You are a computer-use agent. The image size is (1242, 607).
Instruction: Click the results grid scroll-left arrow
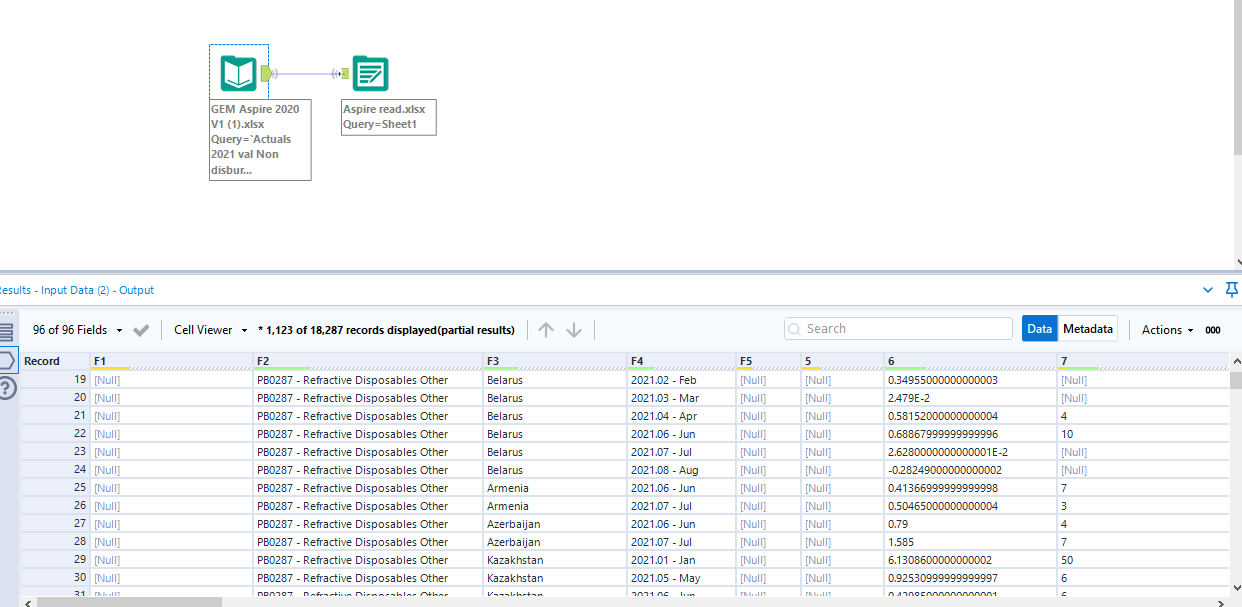point(27,602)
